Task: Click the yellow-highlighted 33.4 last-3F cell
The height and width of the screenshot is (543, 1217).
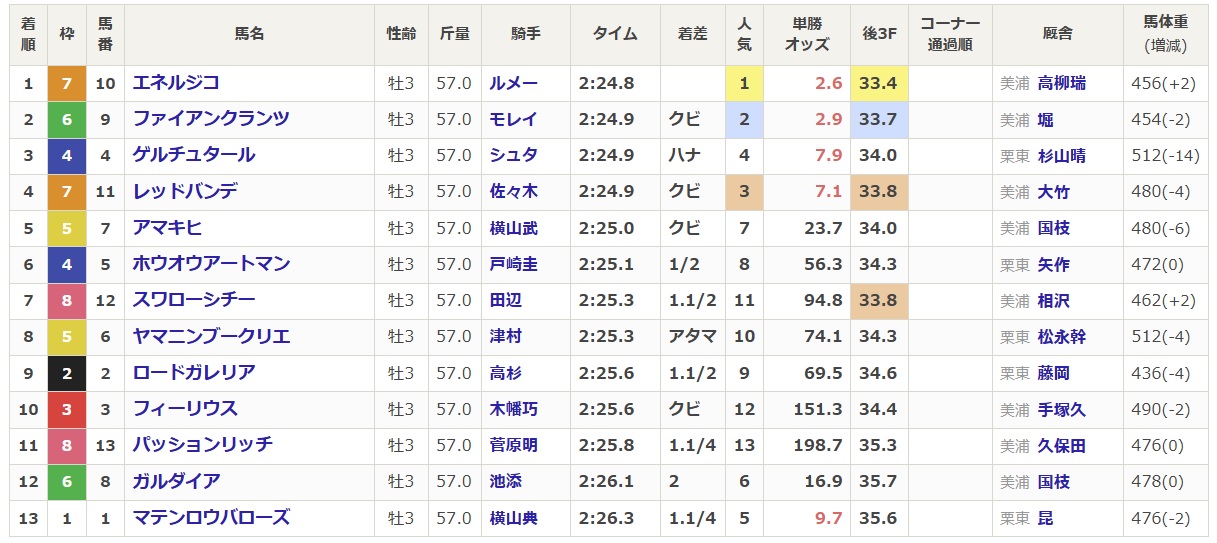Action: (x=879, y=83)
